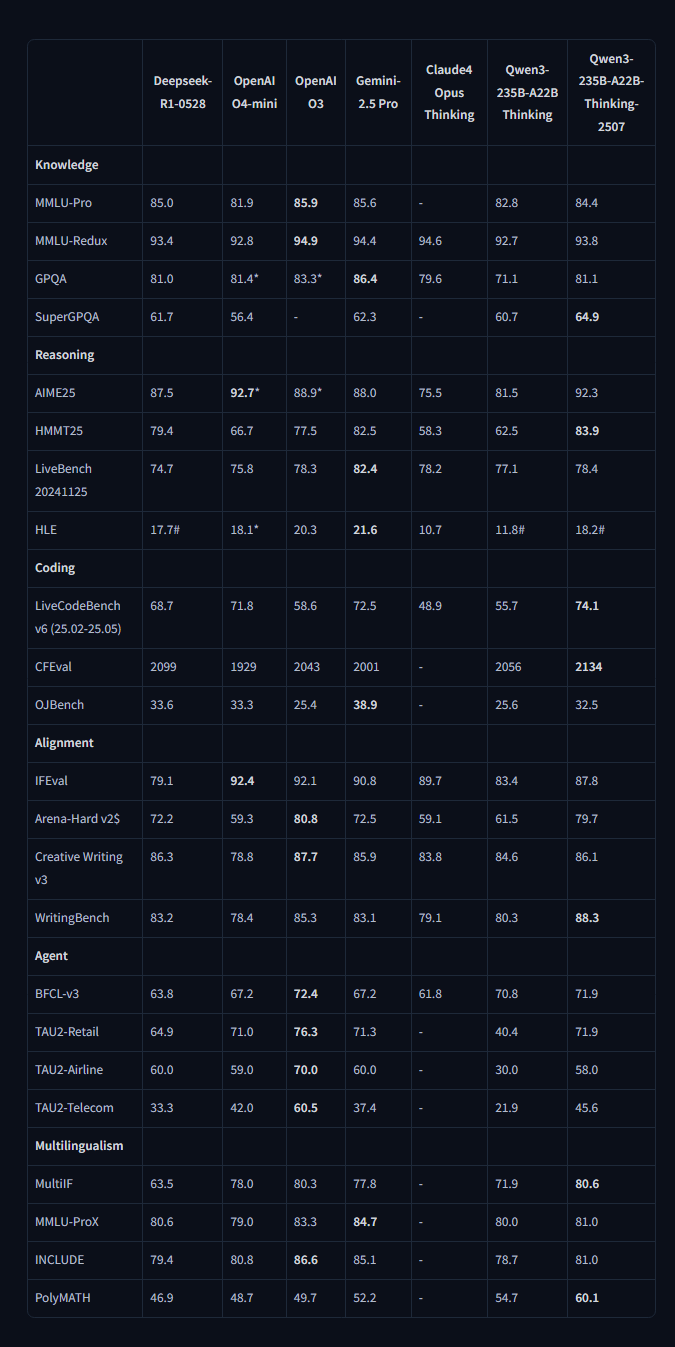Click the WritingBench row label
The height and width of the screenshot is (1347, 675).
[x=73, y=918]
